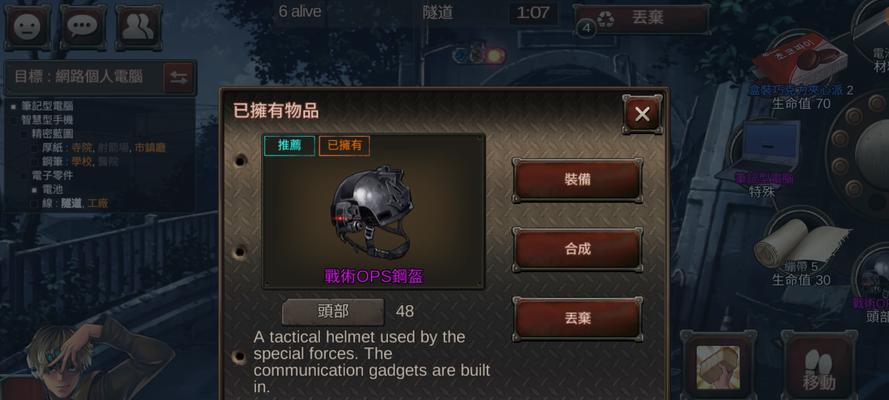
Task: Open the 目標 target selector bar
Action: click(x=84, y=78)
